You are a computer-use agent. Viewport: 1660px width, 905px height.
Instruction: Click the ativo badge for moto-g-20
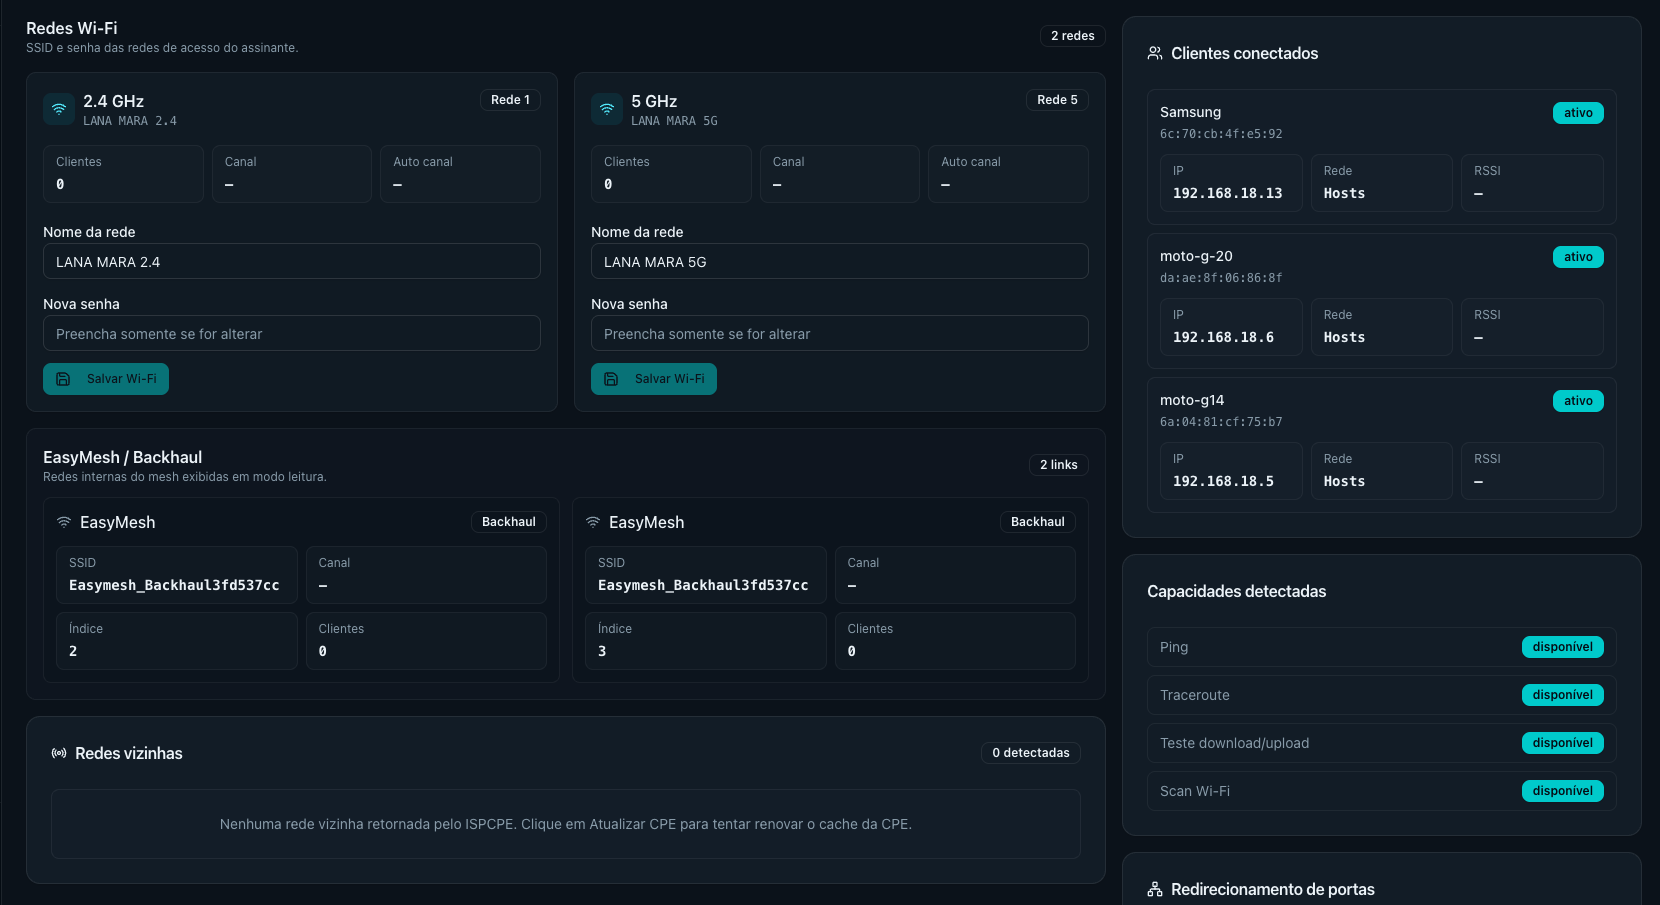point(1578,257)
